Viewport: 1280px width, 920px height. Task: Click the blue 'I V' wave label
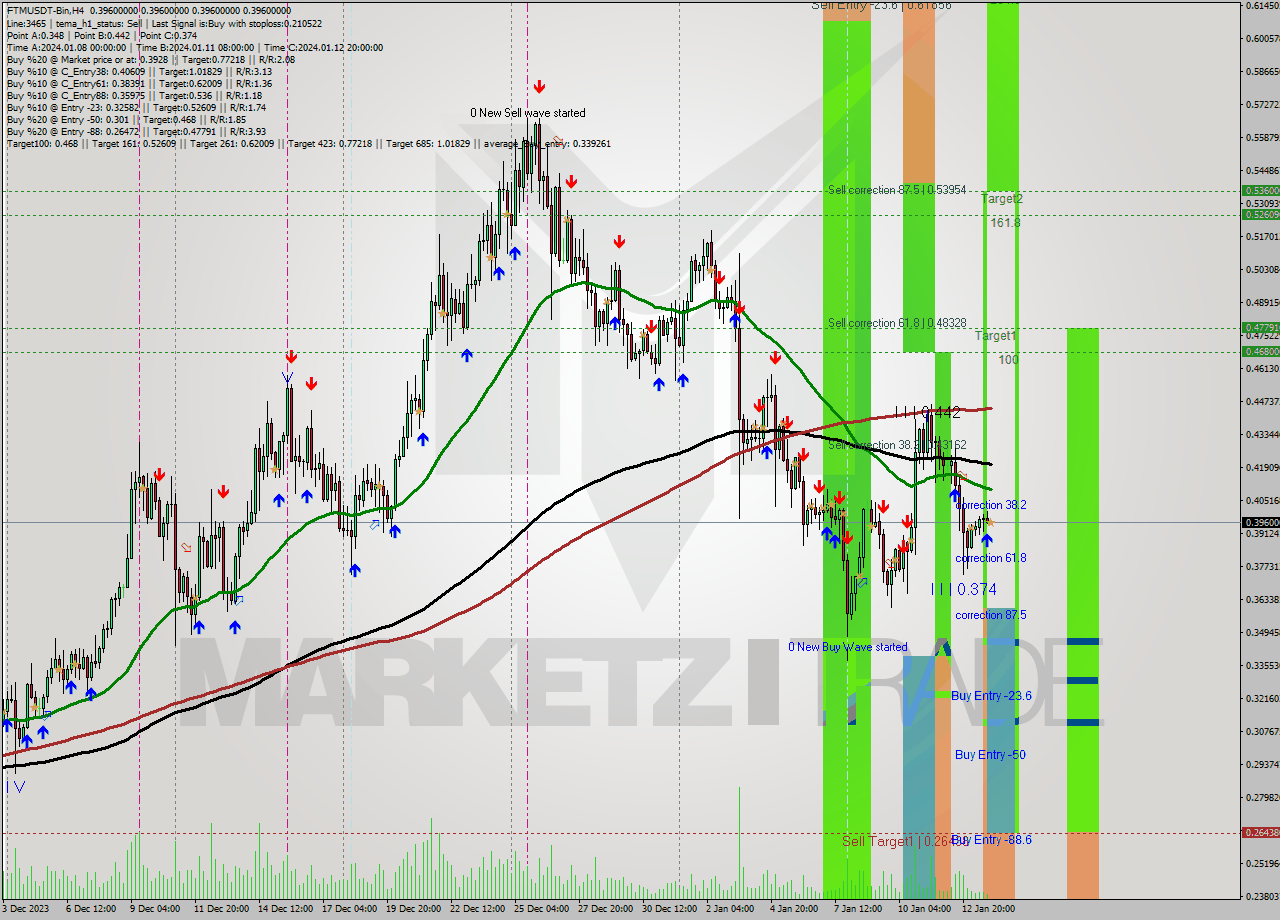click(x=16, y=787)
